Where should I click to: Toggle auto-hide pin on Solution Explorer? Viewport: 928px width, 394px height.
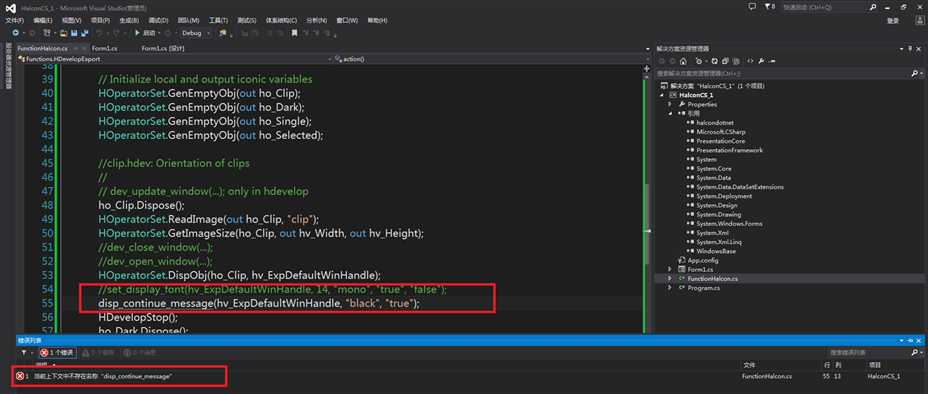pyautogui.click(x=910, y=49)
